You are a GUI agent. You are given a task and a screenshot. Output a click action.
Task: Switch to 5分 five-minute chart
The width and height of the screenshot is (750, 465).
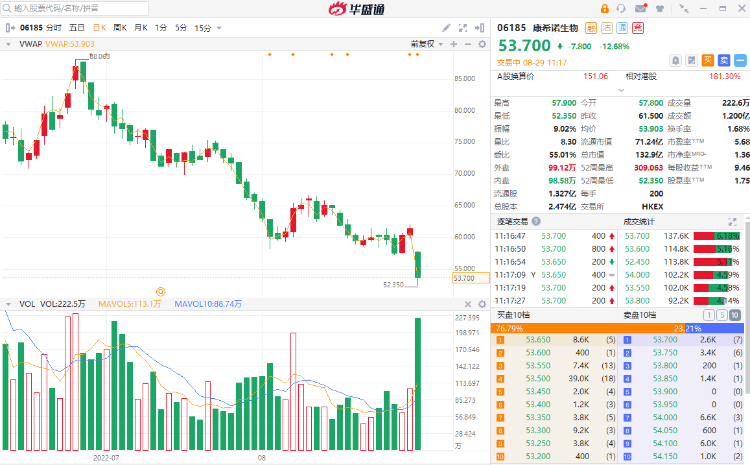pos(181,28)
